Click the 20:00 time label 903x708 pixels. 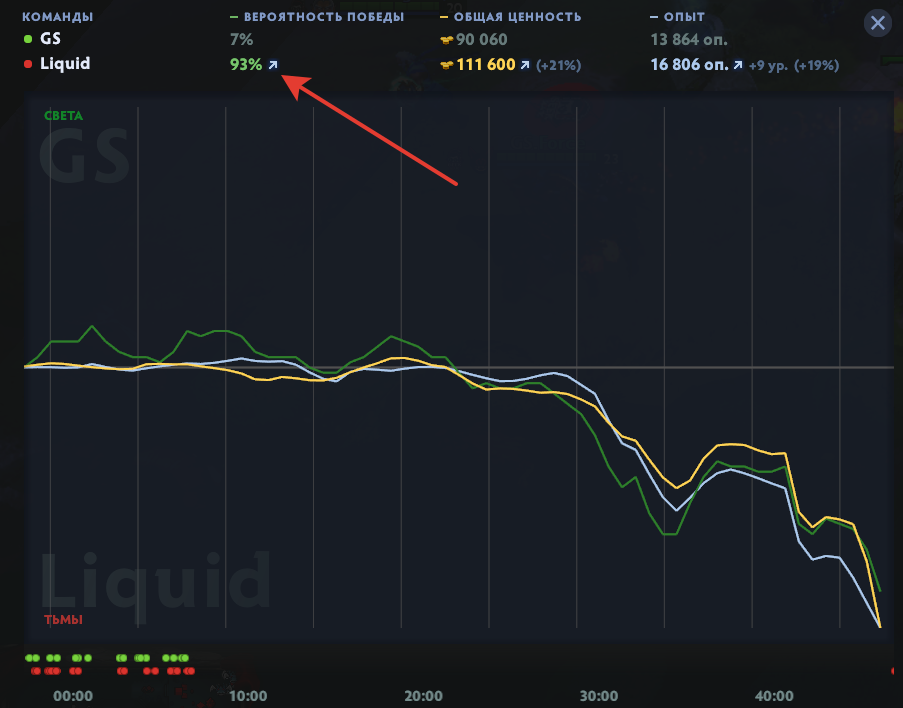click(423, 696)
